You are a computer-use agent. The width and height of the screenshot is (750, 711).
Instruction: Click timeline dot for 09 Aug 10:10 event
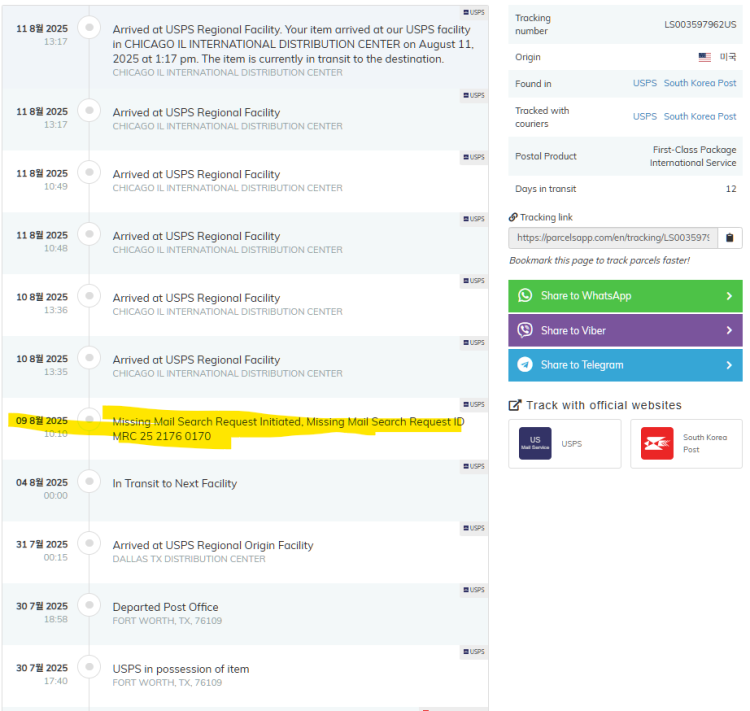tap(89, 419)
